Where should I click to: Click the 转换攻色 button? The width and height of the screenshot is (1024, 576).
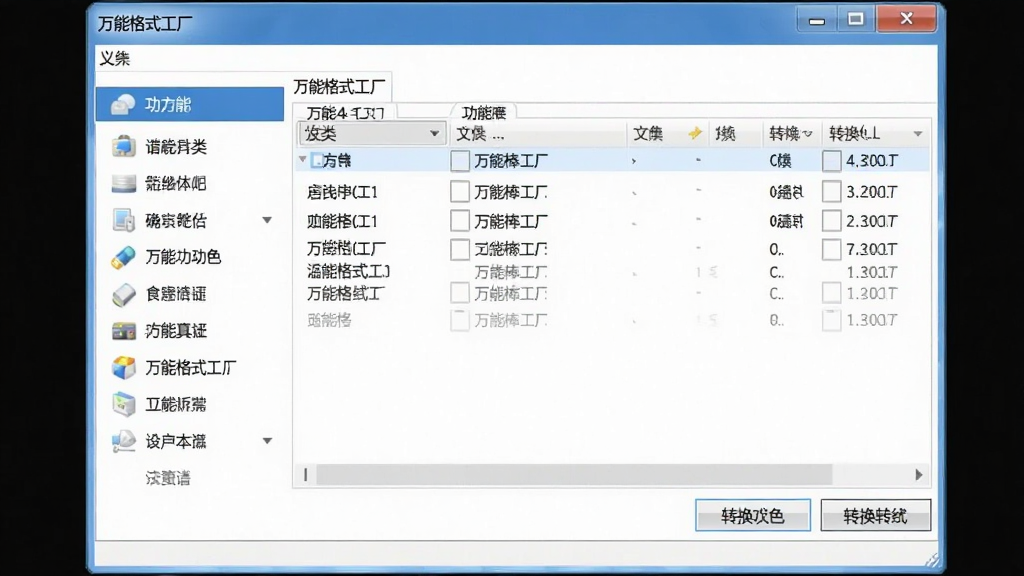[753, 516]
